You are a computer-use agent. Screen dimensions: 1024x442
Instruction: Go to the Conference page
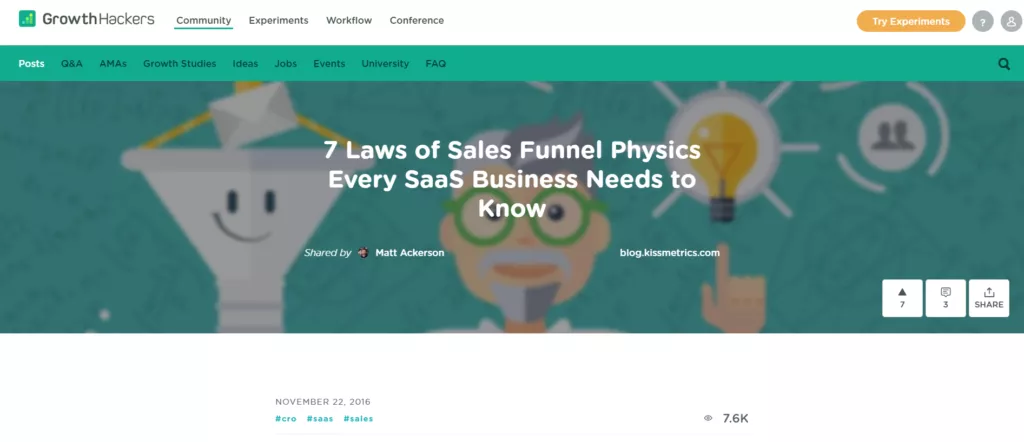point(417,20)
